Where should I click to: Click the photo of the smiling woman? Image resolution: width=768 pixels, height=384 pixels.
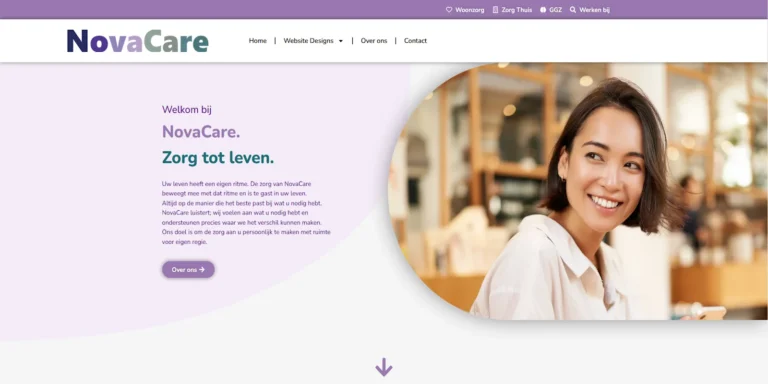pyautogui.click(x=578, y=191)
